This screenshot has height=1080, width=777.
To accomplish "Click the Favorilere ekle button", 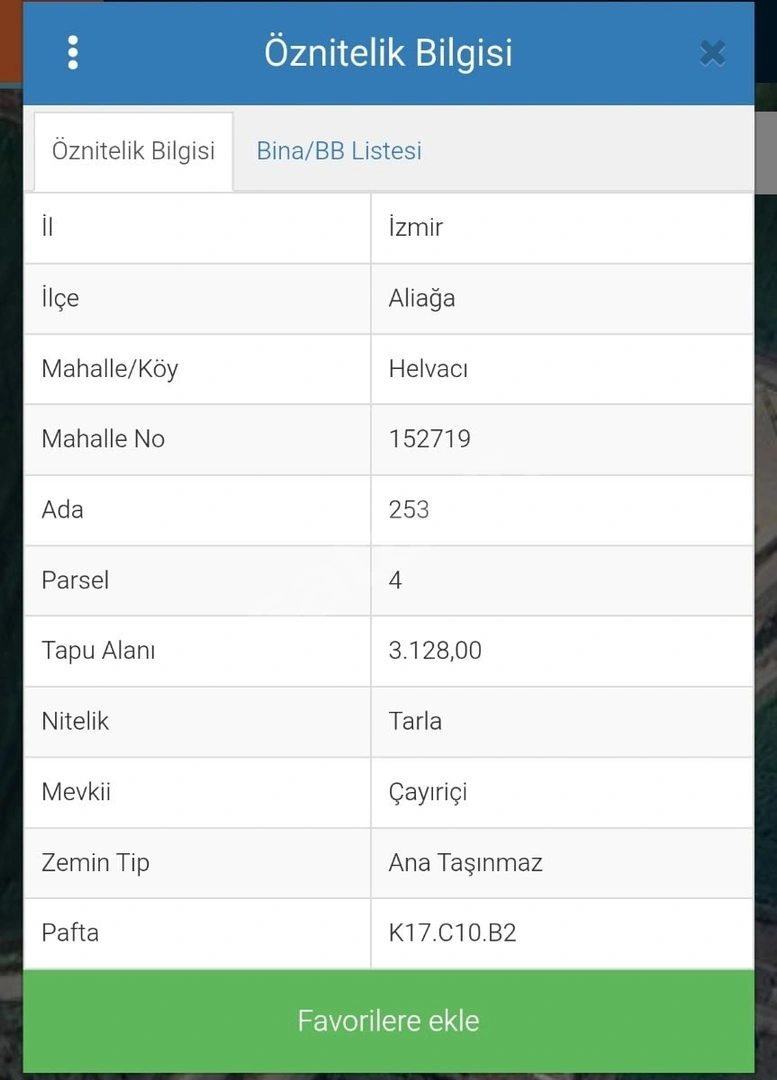I will [x=388, y=1021].
